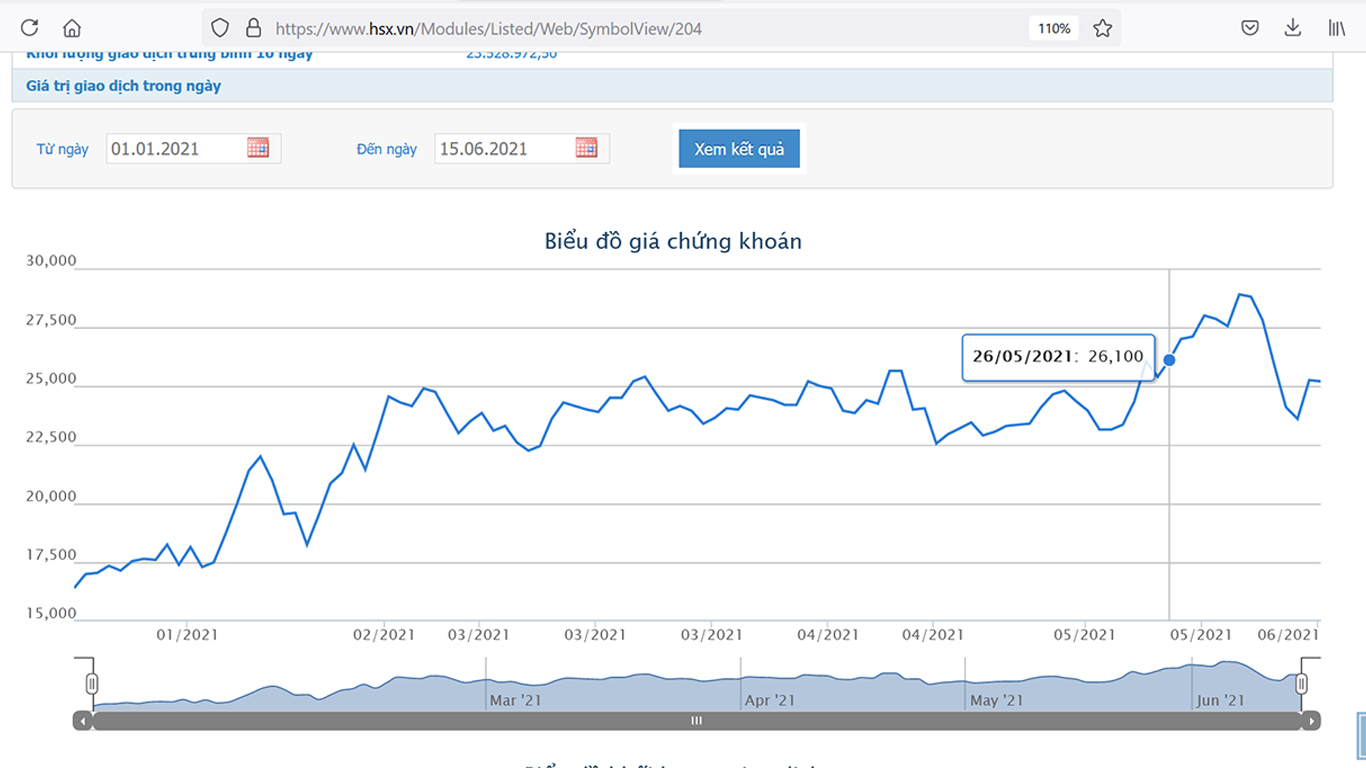Show downloads using the arrow icon
The width and height of the screenshot is (1366, 768).
(x=1292, y=28)
